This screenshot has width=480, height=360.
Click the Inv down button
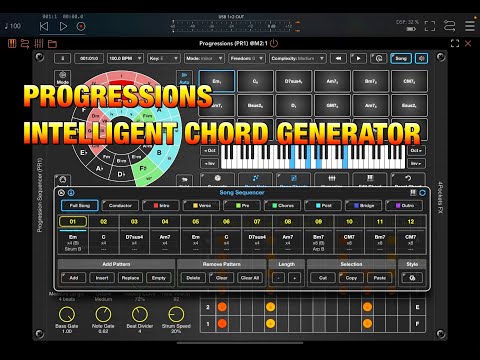210,163
